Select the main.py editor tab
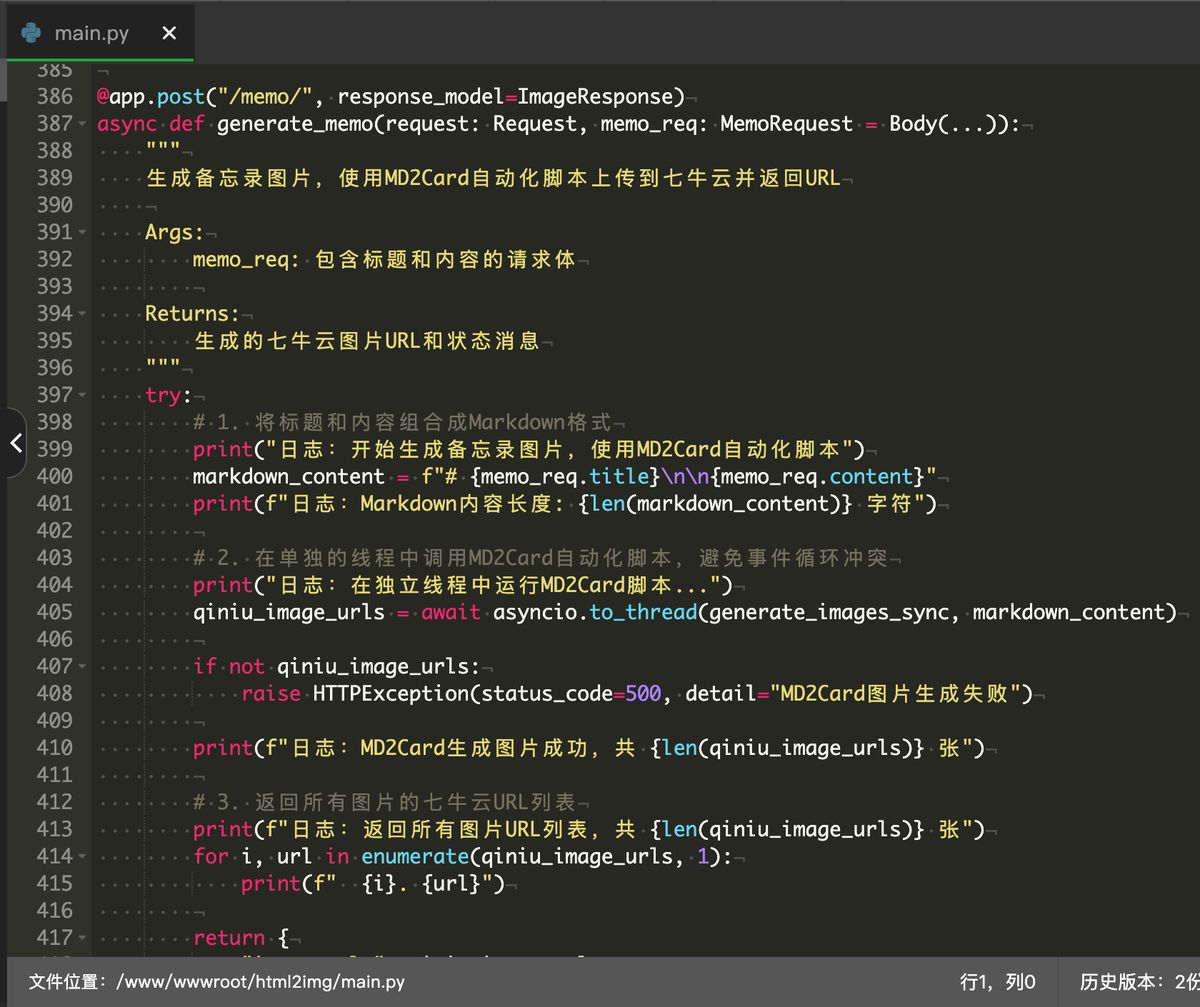 point(90,31)
